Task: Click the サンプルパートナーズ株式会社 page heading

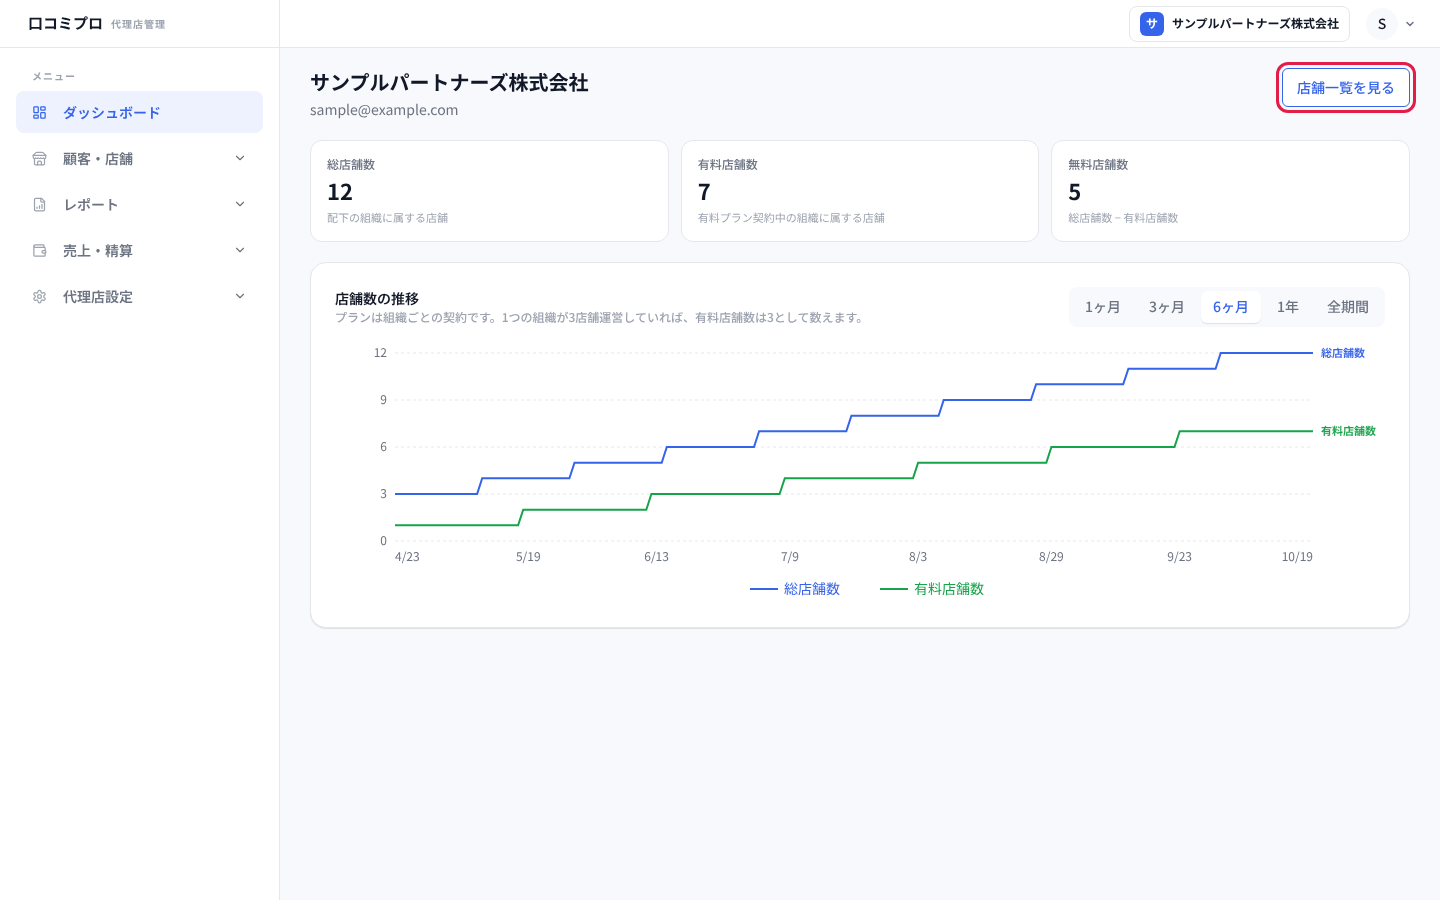Action: 449,83
